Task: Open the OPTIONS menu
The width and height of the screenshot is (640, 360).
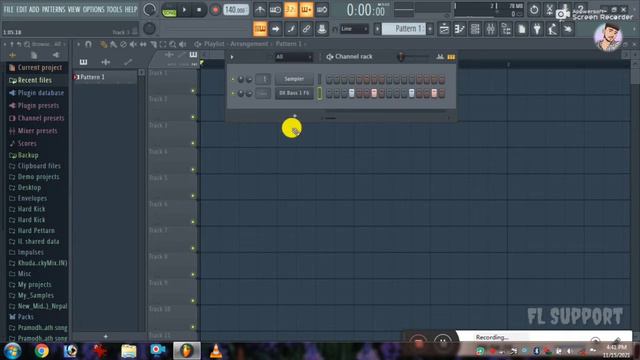Action: tap(93, 9)
